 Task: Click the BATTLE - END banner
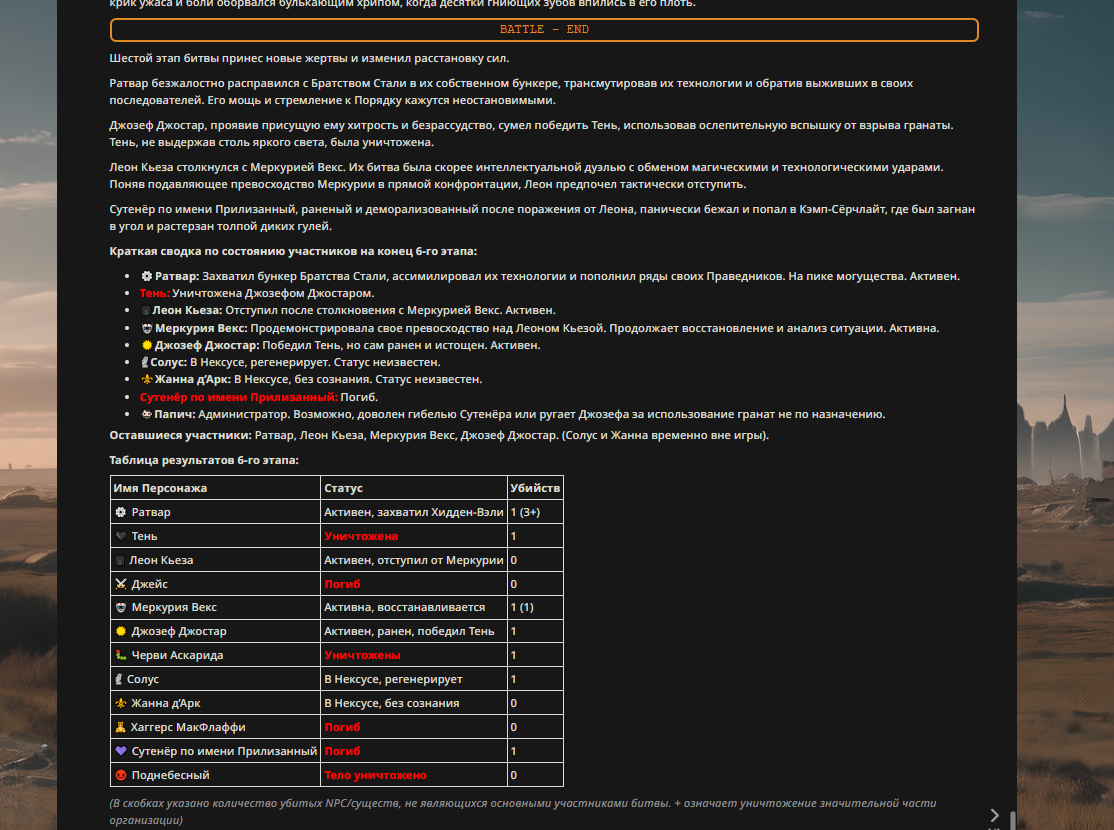tap(544, 30)
